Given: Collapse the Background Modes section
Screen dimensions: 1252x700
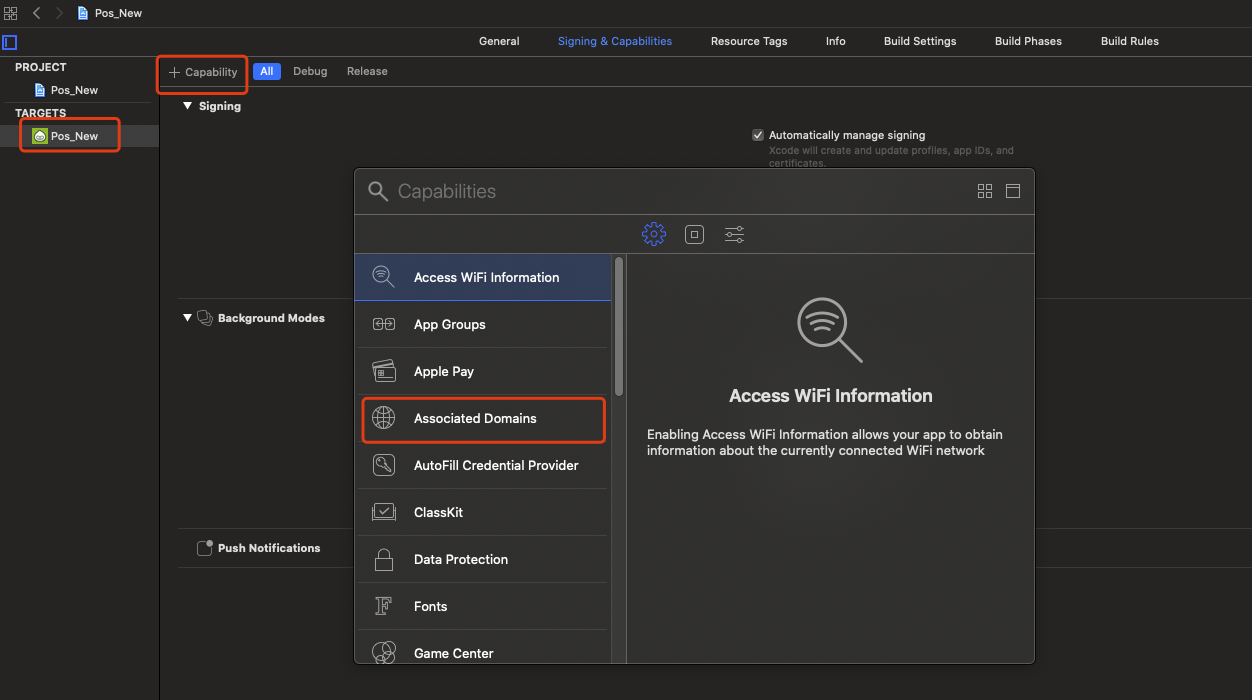Looking at the screenshot, I should (187, 318).
